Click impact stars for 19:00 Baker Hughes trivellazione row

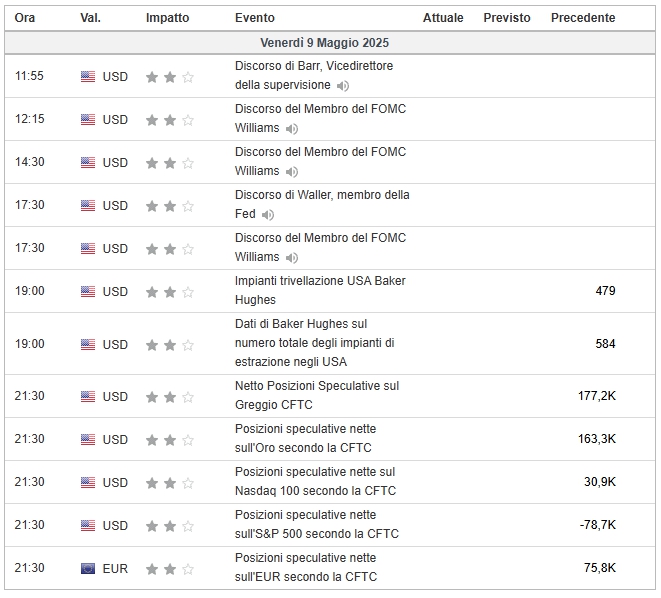point(169,292)
